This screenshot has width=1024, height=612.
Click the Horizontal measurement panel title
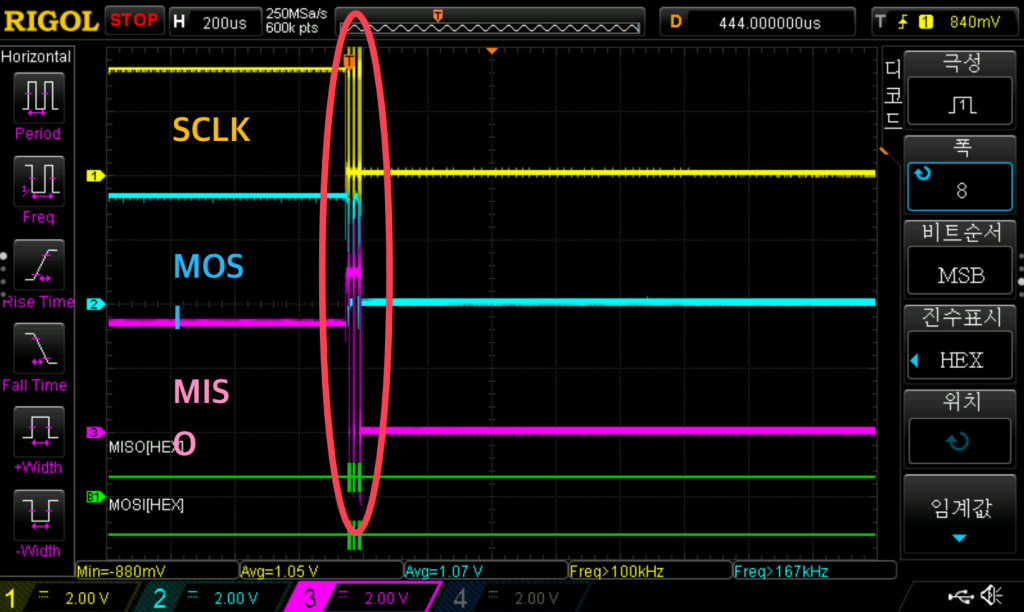(36, 57)
